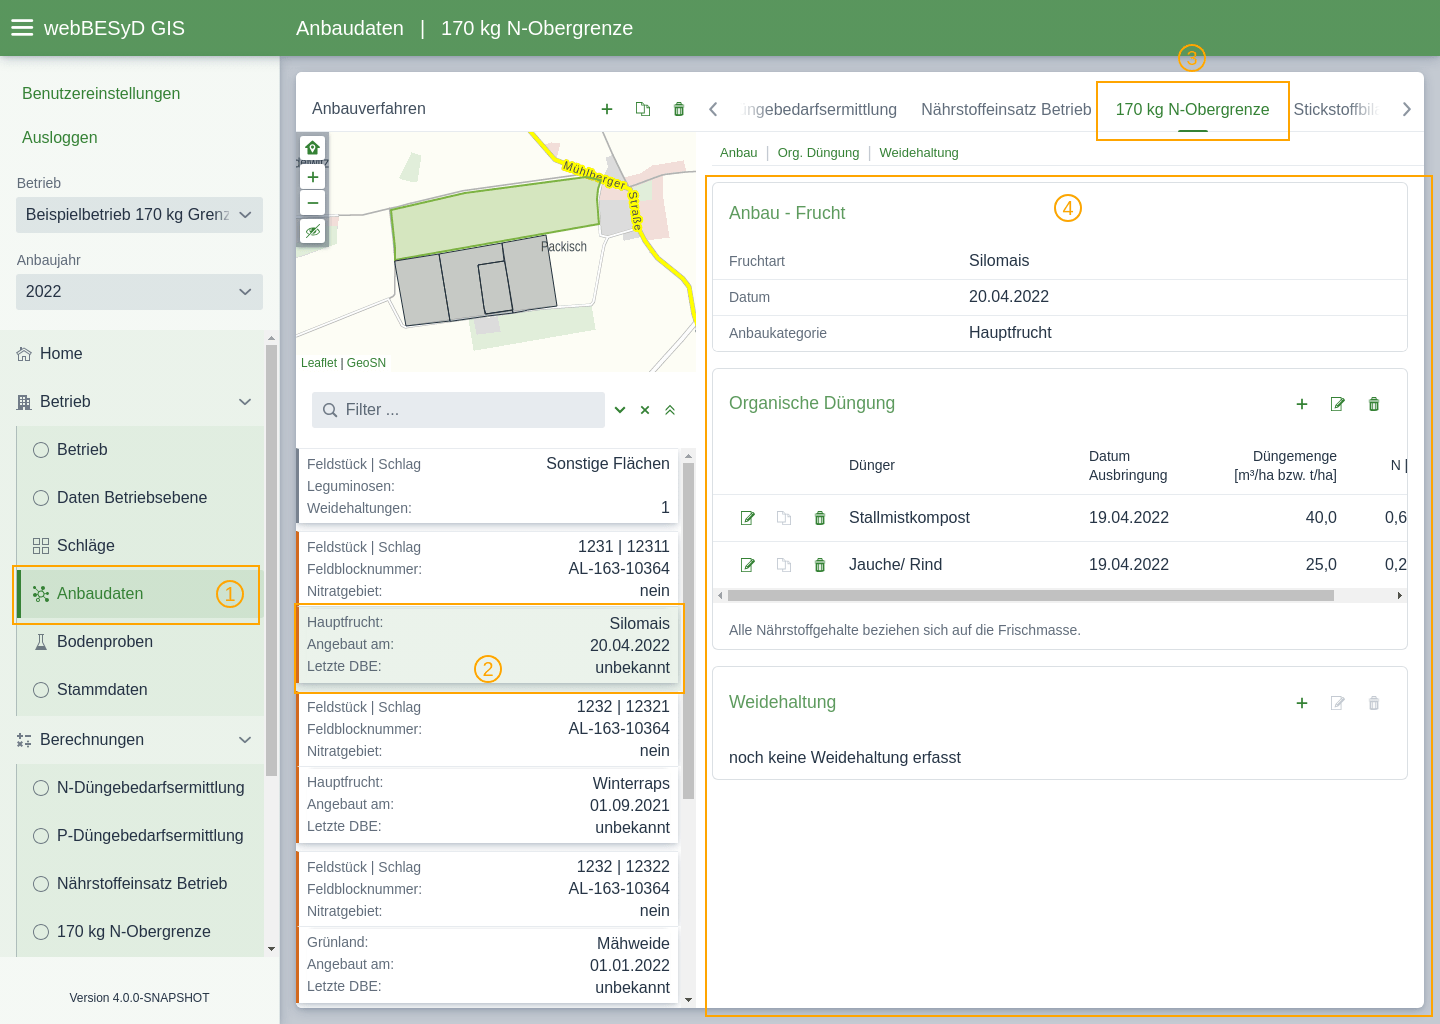Copy the Jauche/ Rind row
This screenshot has width=1440, height=1024.
click(x=784, y=565)
